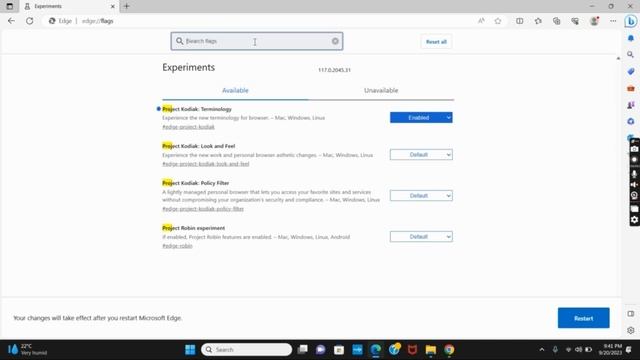Take screenshot with recorder camera icon

tap(634, 149)
